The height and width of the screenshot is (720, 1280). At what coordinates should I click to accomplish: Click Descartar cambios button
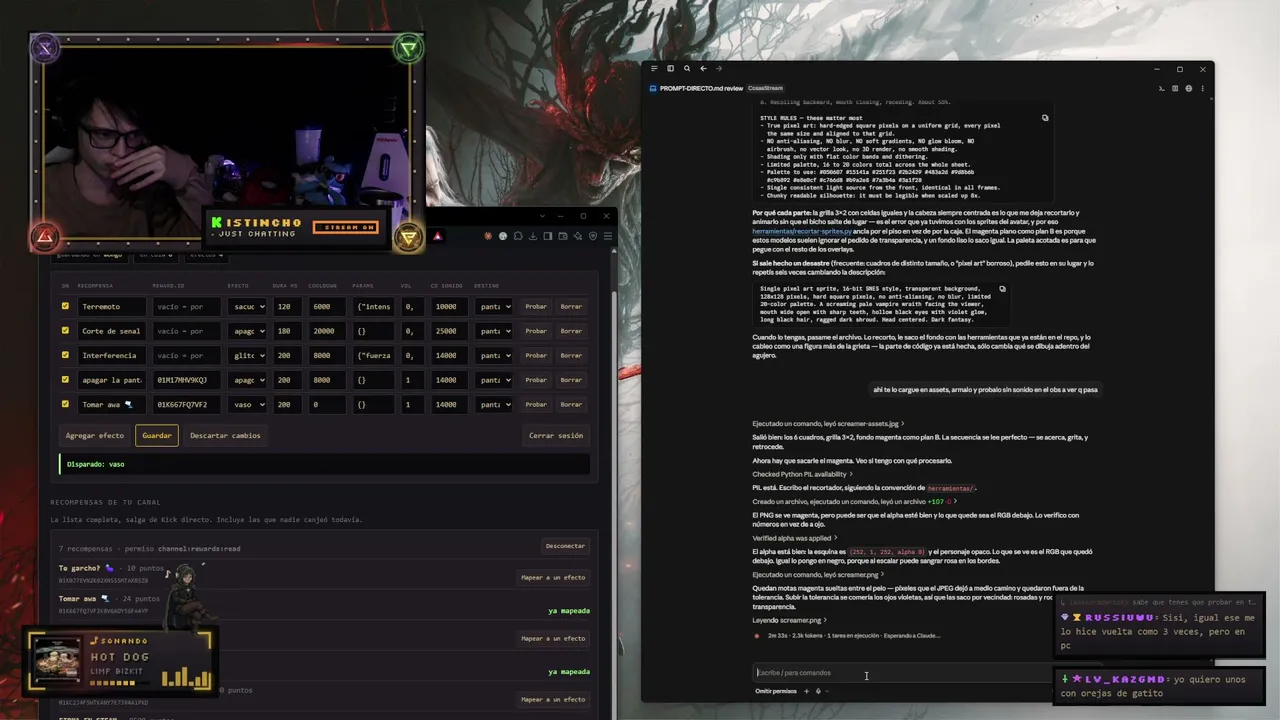pyautogui.click(x=225, y=436)
